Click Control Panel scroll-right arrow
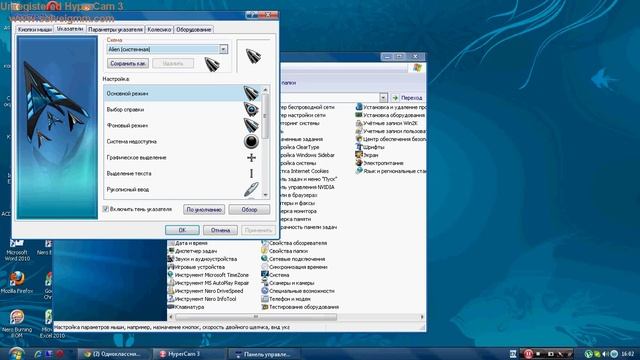 (422, 317)
